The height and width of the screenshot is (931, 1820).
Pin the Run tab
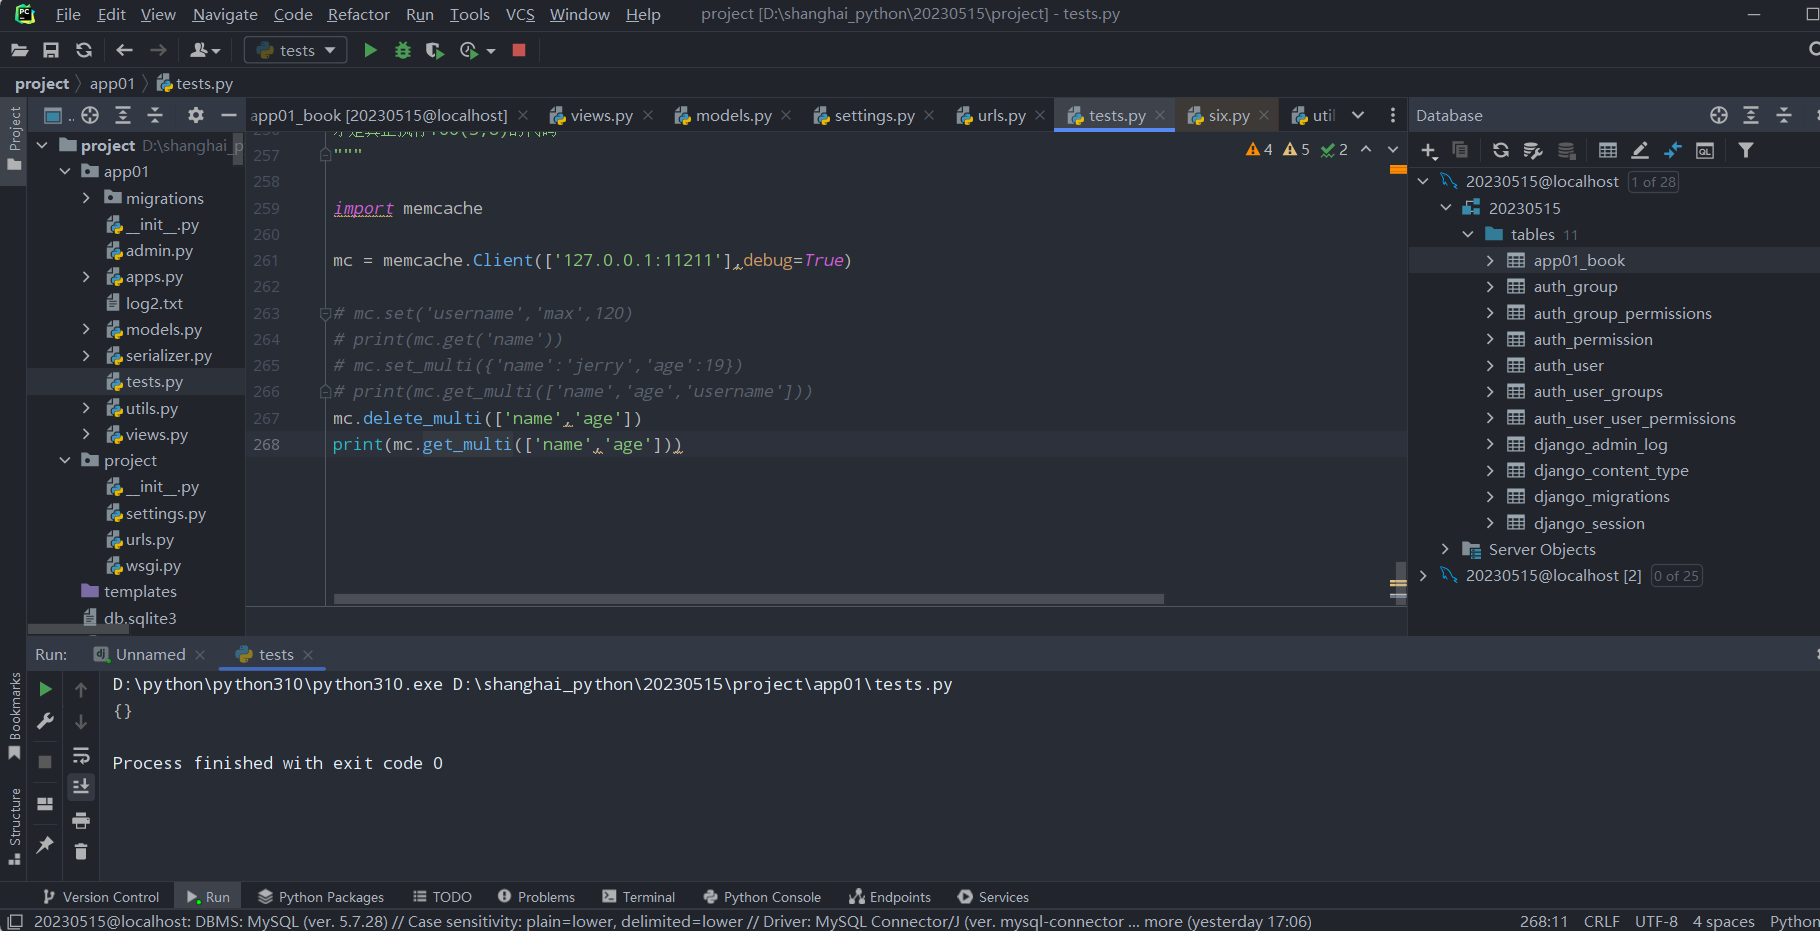[45, 845]
